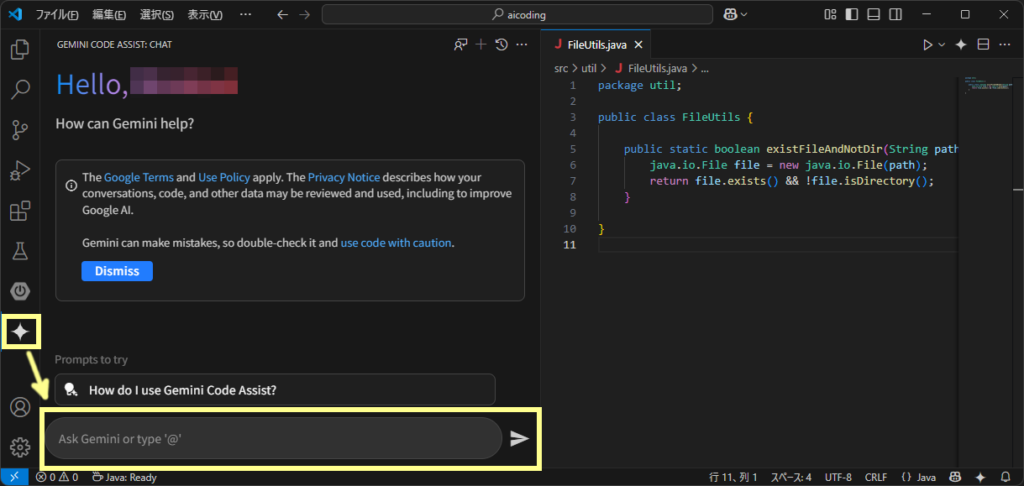Image resolution: width=1024 pixels, height=486 pixels.
Task: Click the Gemini sparkle in status bar
Action: pos(980,478)
